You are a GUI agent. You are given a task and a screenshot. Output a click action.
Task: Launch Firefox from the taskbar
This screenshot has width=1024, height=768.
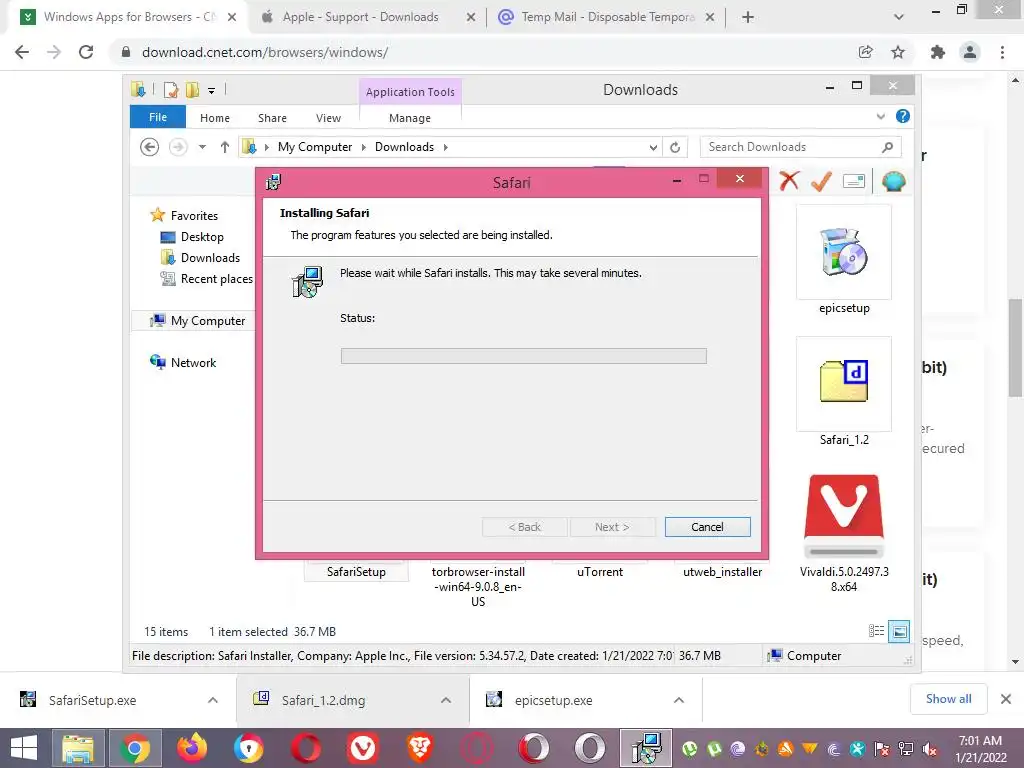click(192, 748)
